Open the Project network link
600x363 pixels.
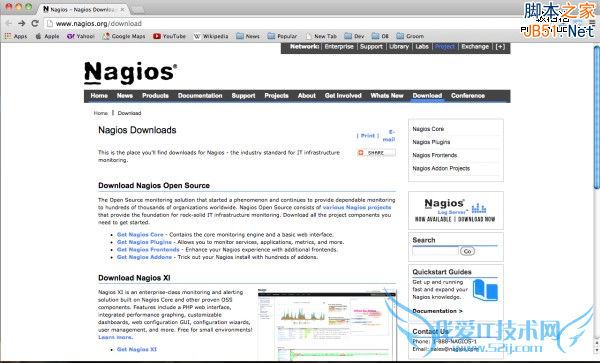445,47
